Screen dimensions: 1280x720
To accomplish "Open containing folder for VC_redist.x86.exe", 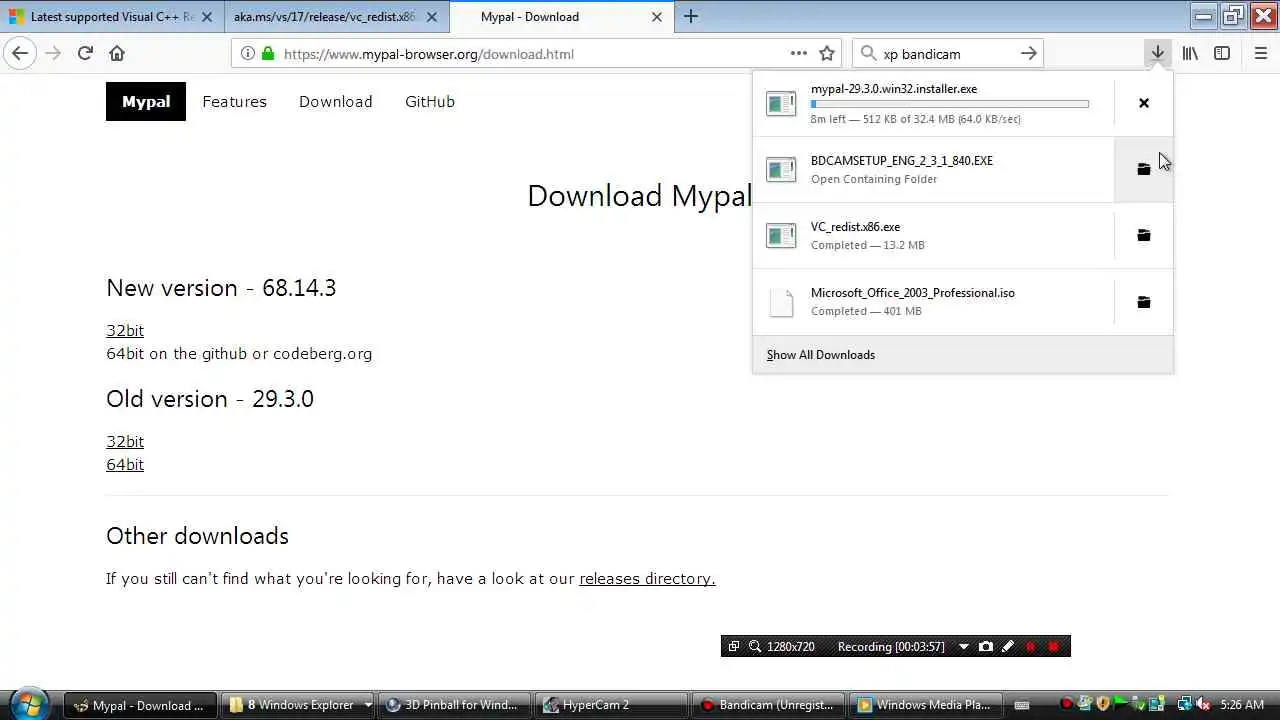I will click(1144, 235).
